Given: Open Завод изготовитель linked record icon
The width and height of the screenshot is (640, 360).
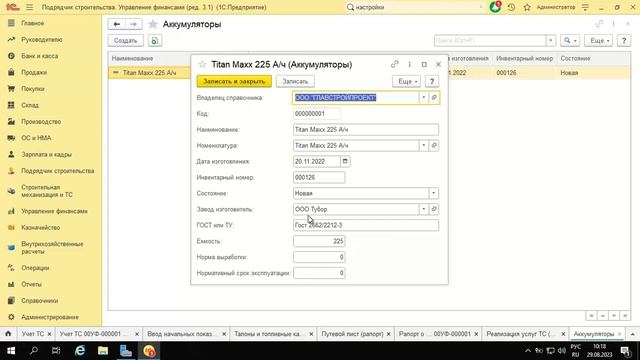Looking at the screenshot, I should (434, 209).
